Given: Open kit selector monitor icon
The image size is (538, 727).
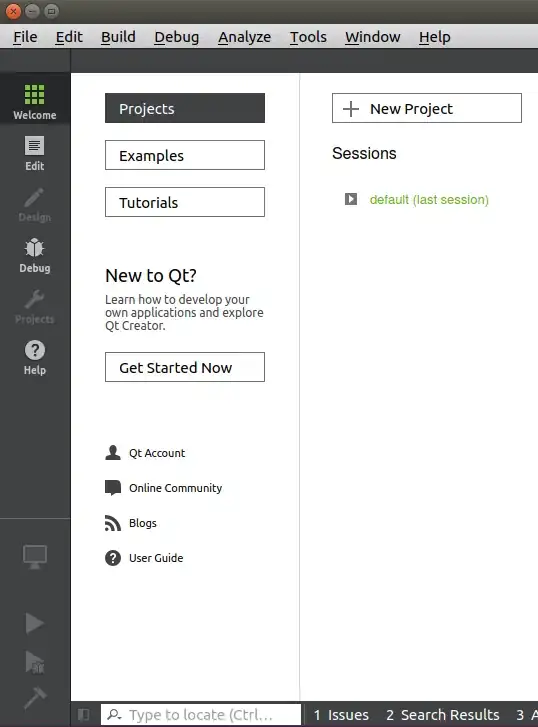Looking at the screenshot, I should (x=35, y=556).
